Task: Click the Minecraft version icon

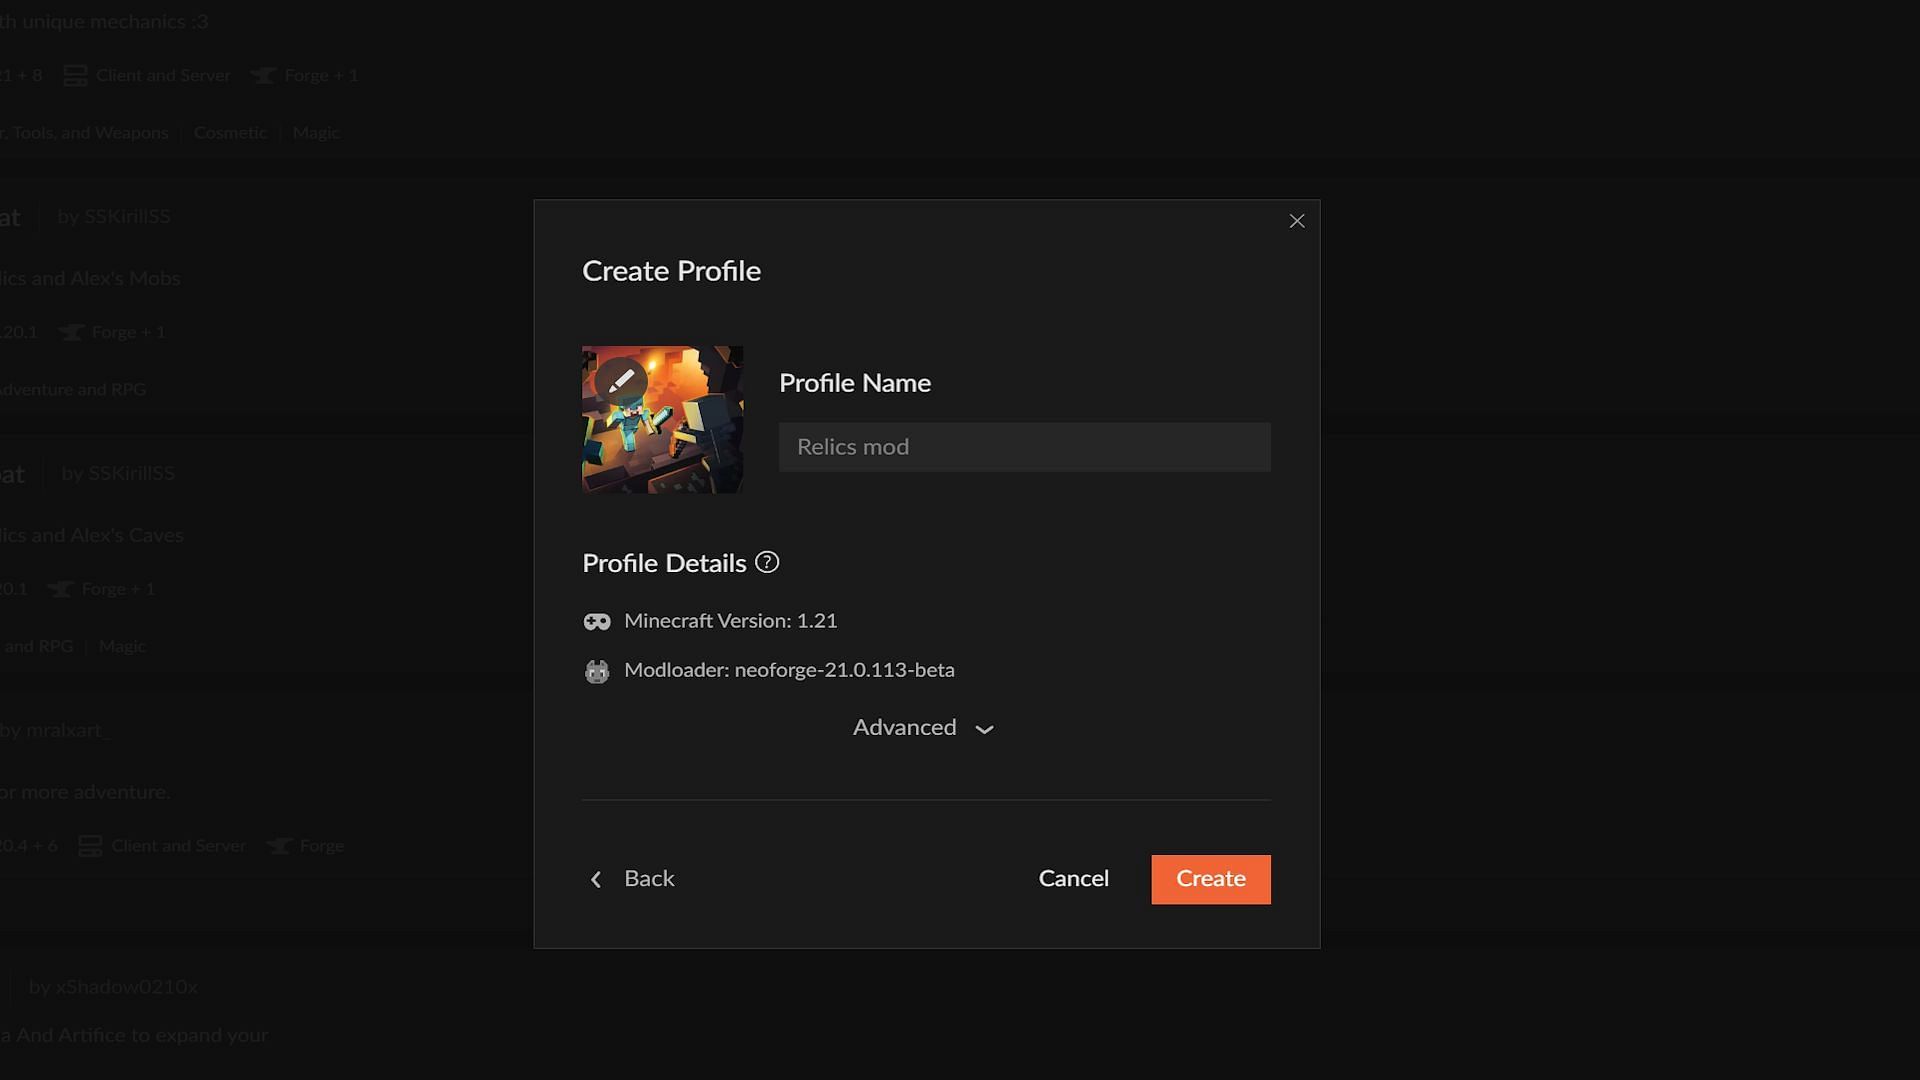Action: (x=596, y=621)
